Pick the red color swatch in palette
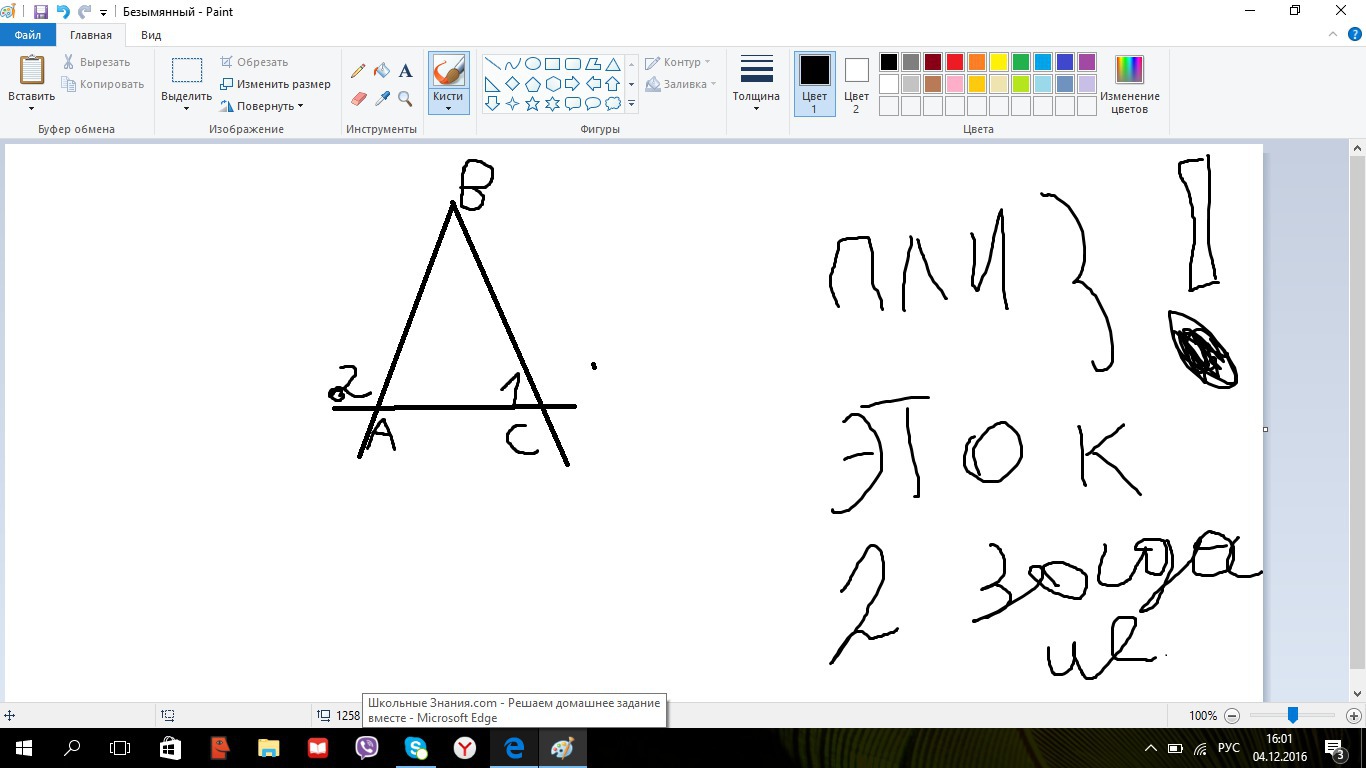The image size is (1366, 768). click(954, 62)
